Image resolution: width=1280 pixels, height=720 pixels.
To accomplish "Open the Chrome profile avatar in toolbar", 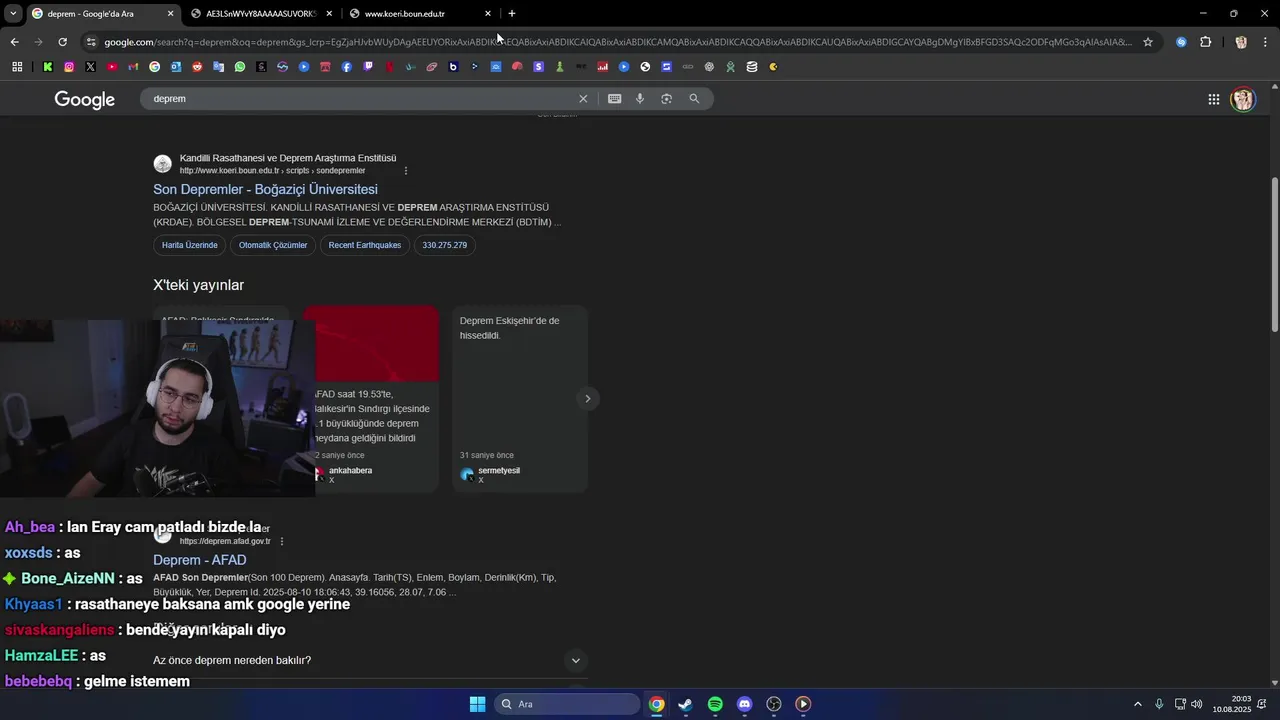I will [1241, 42].
